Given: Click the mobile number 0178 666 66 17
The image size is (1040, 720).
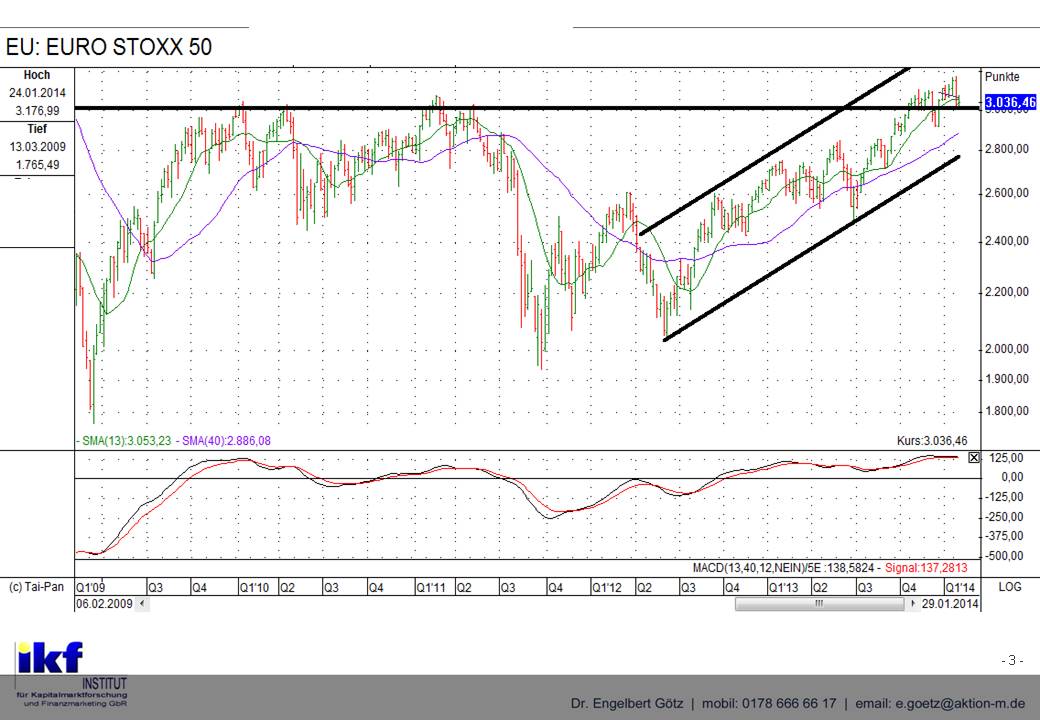Looking at the screenshot, I should click(x=789, y=703).
